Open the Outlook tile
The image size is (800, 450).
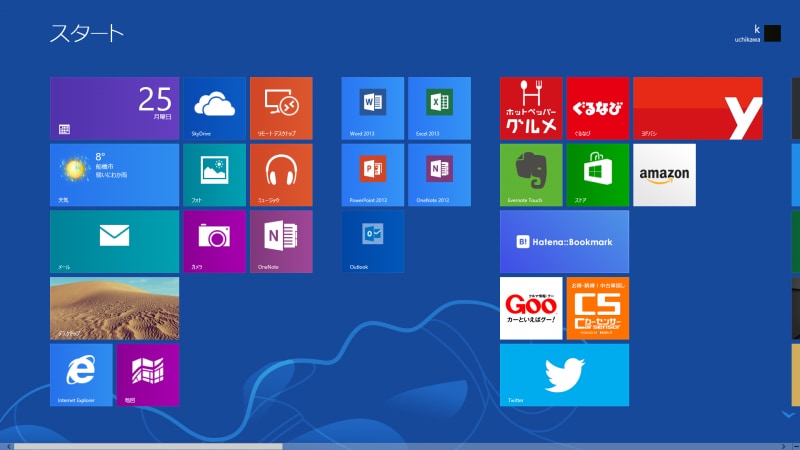click(372, 241)
